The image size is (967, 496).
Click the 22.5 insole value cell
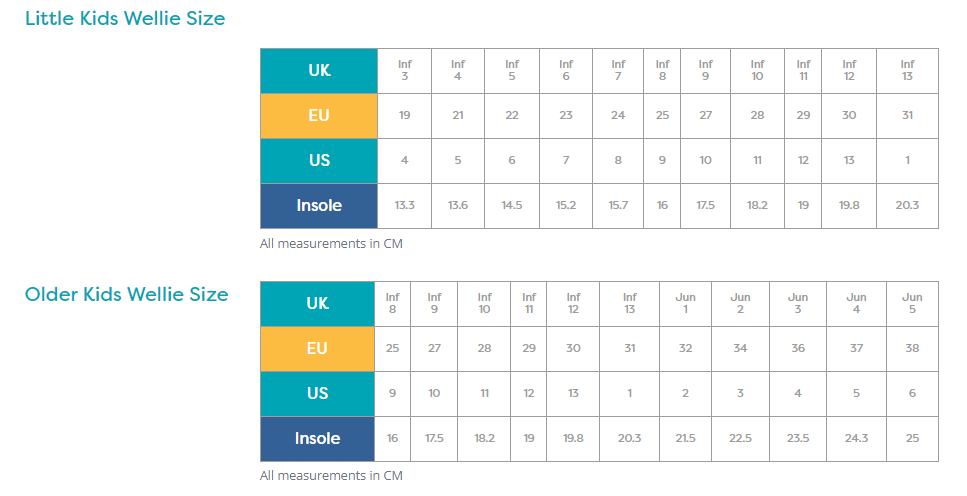(x=740, y=438)
